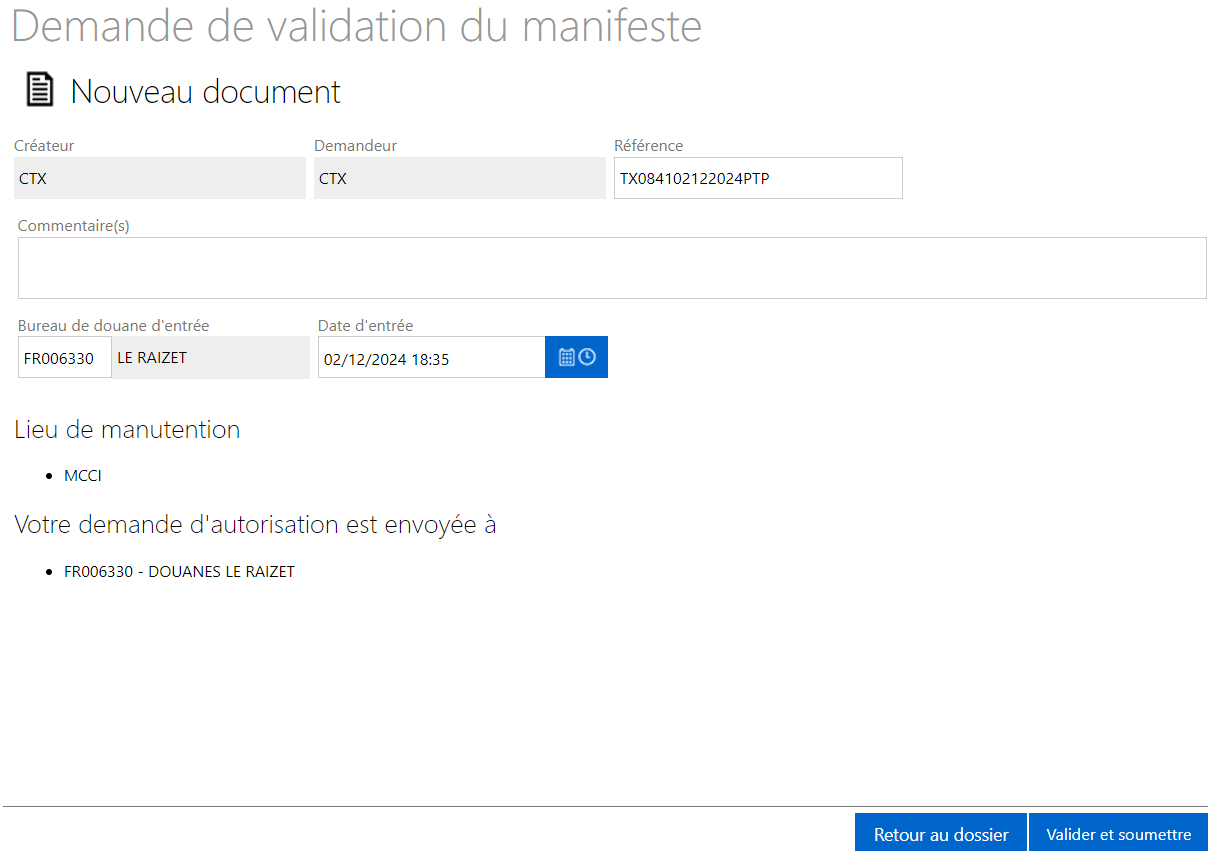Click the Bureau de douane d'entrée label

(x=113, y=325)
